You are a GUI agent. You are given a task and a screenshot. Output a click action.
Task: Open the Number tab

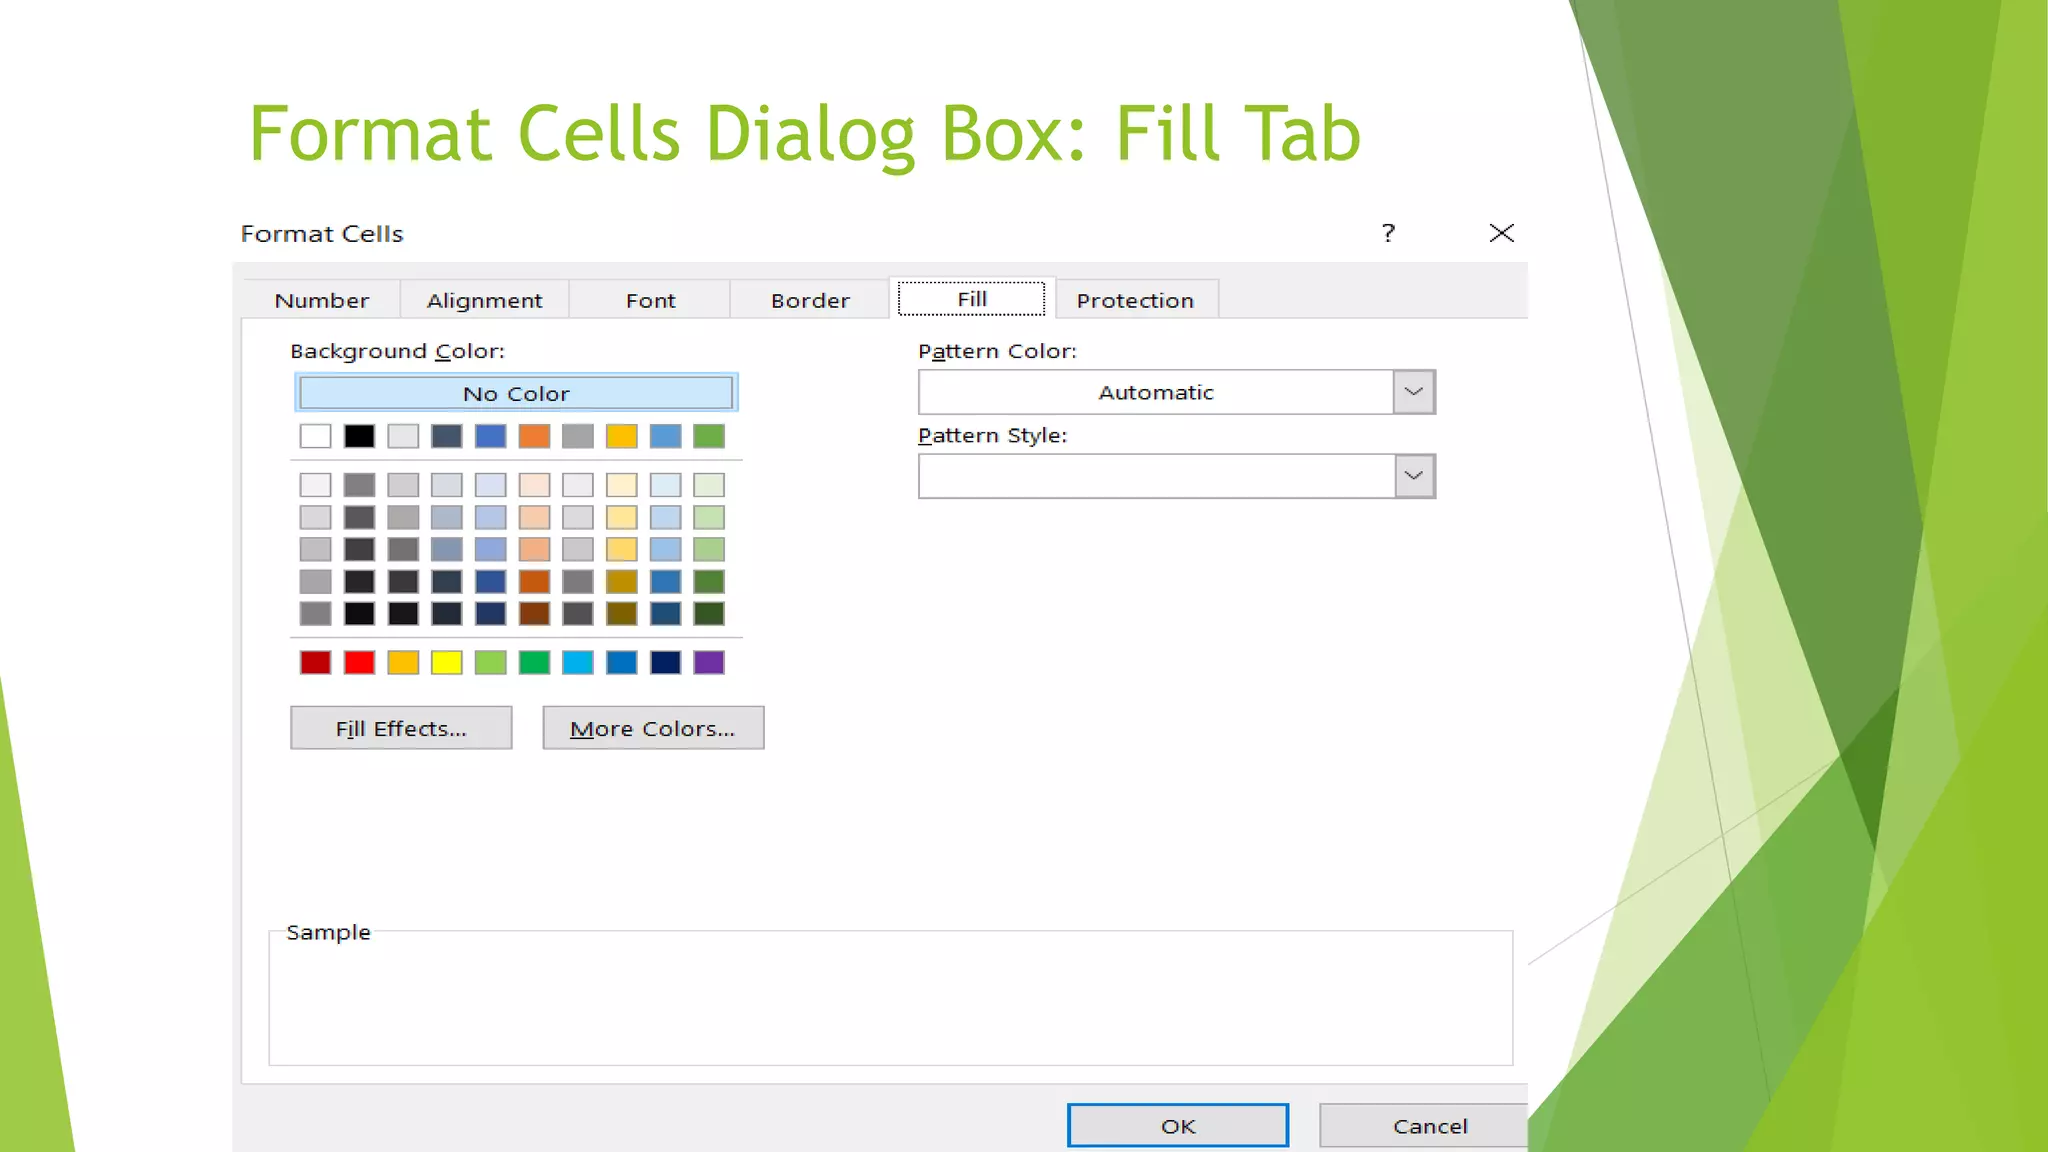(x=321, y=300)
